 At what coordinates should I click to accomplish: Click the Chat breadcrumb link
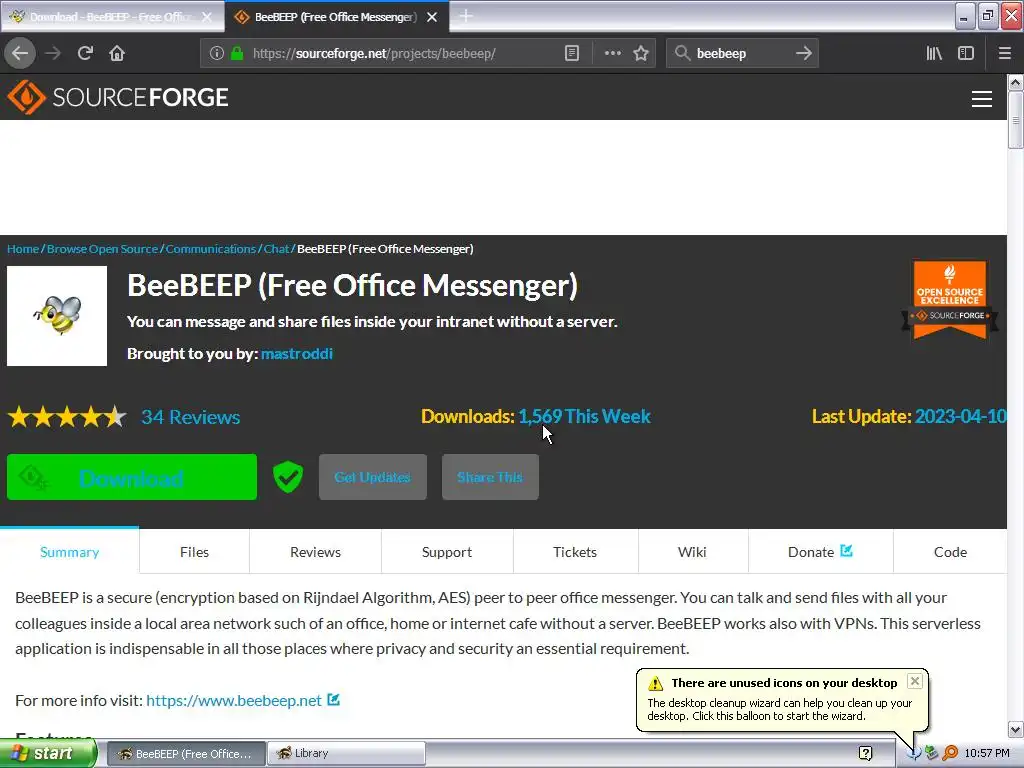click(276, 249)
